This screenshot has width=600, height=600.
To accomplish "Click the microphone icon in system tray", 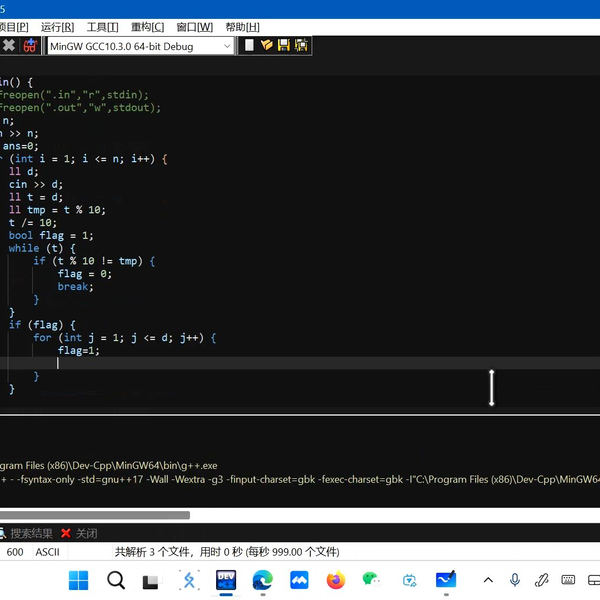I will [515, 580].
